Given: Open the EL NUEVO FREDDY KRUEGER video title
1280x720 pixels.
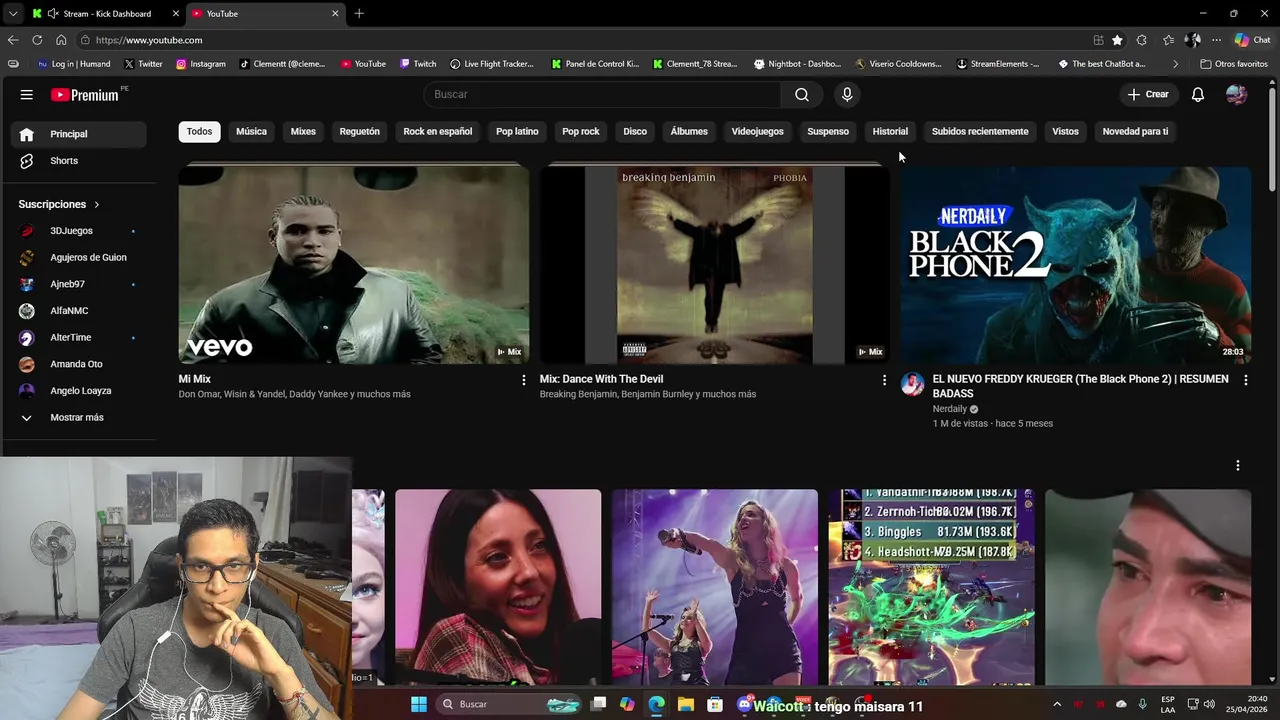Looking at the screenshot, I should (1080, 386).
